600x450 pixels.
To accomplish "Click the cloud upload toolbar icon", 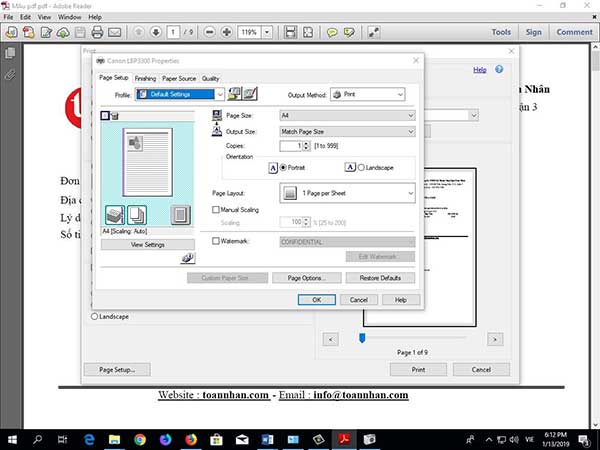I will click(63, 33).
